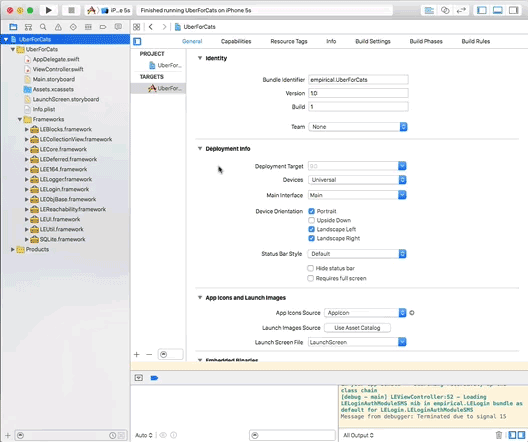
Task: Click the Use Asset Catalog button
Action: (x=357, y=328)
